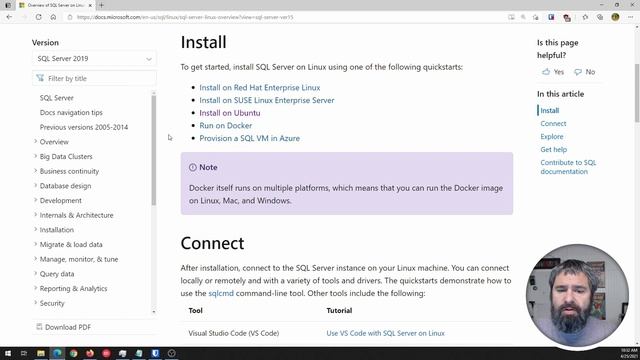This screenshot has height=360, width=640.
Task: Click the Visual Studio Code (VS Code) cell
Action: pyautogui.click(x=233, y=333)
